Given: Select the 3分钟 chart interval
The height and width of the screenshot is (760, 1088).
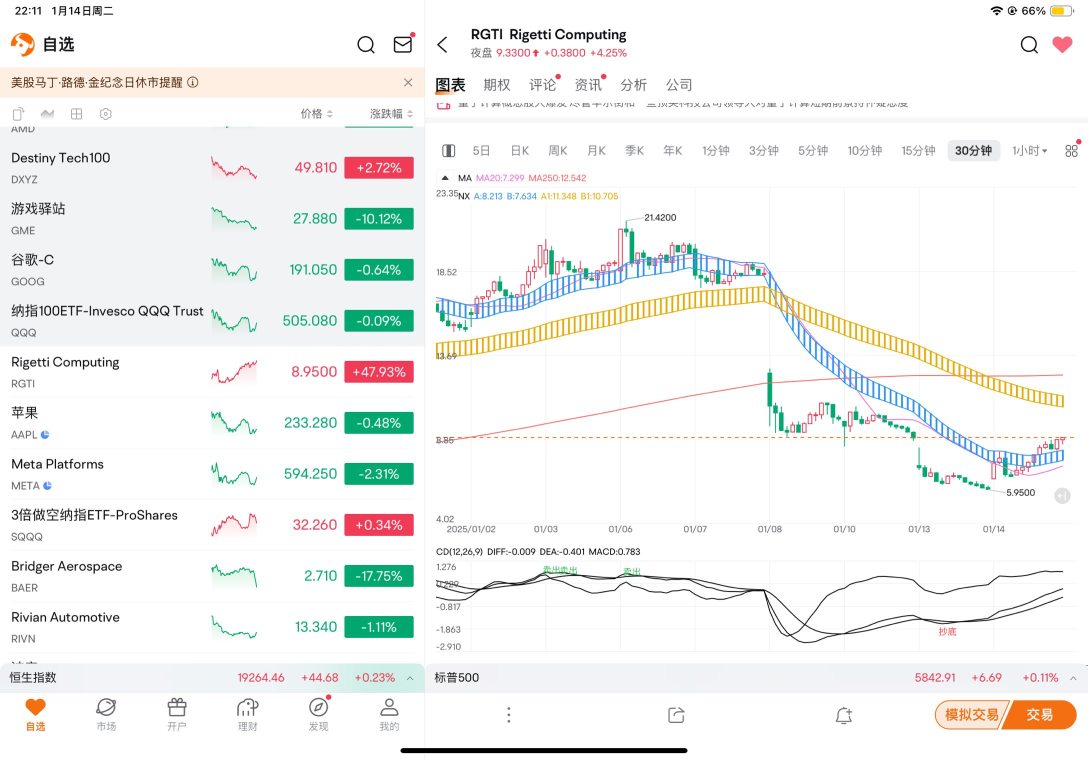Looking at the screenshot, I should pos(764,151).
